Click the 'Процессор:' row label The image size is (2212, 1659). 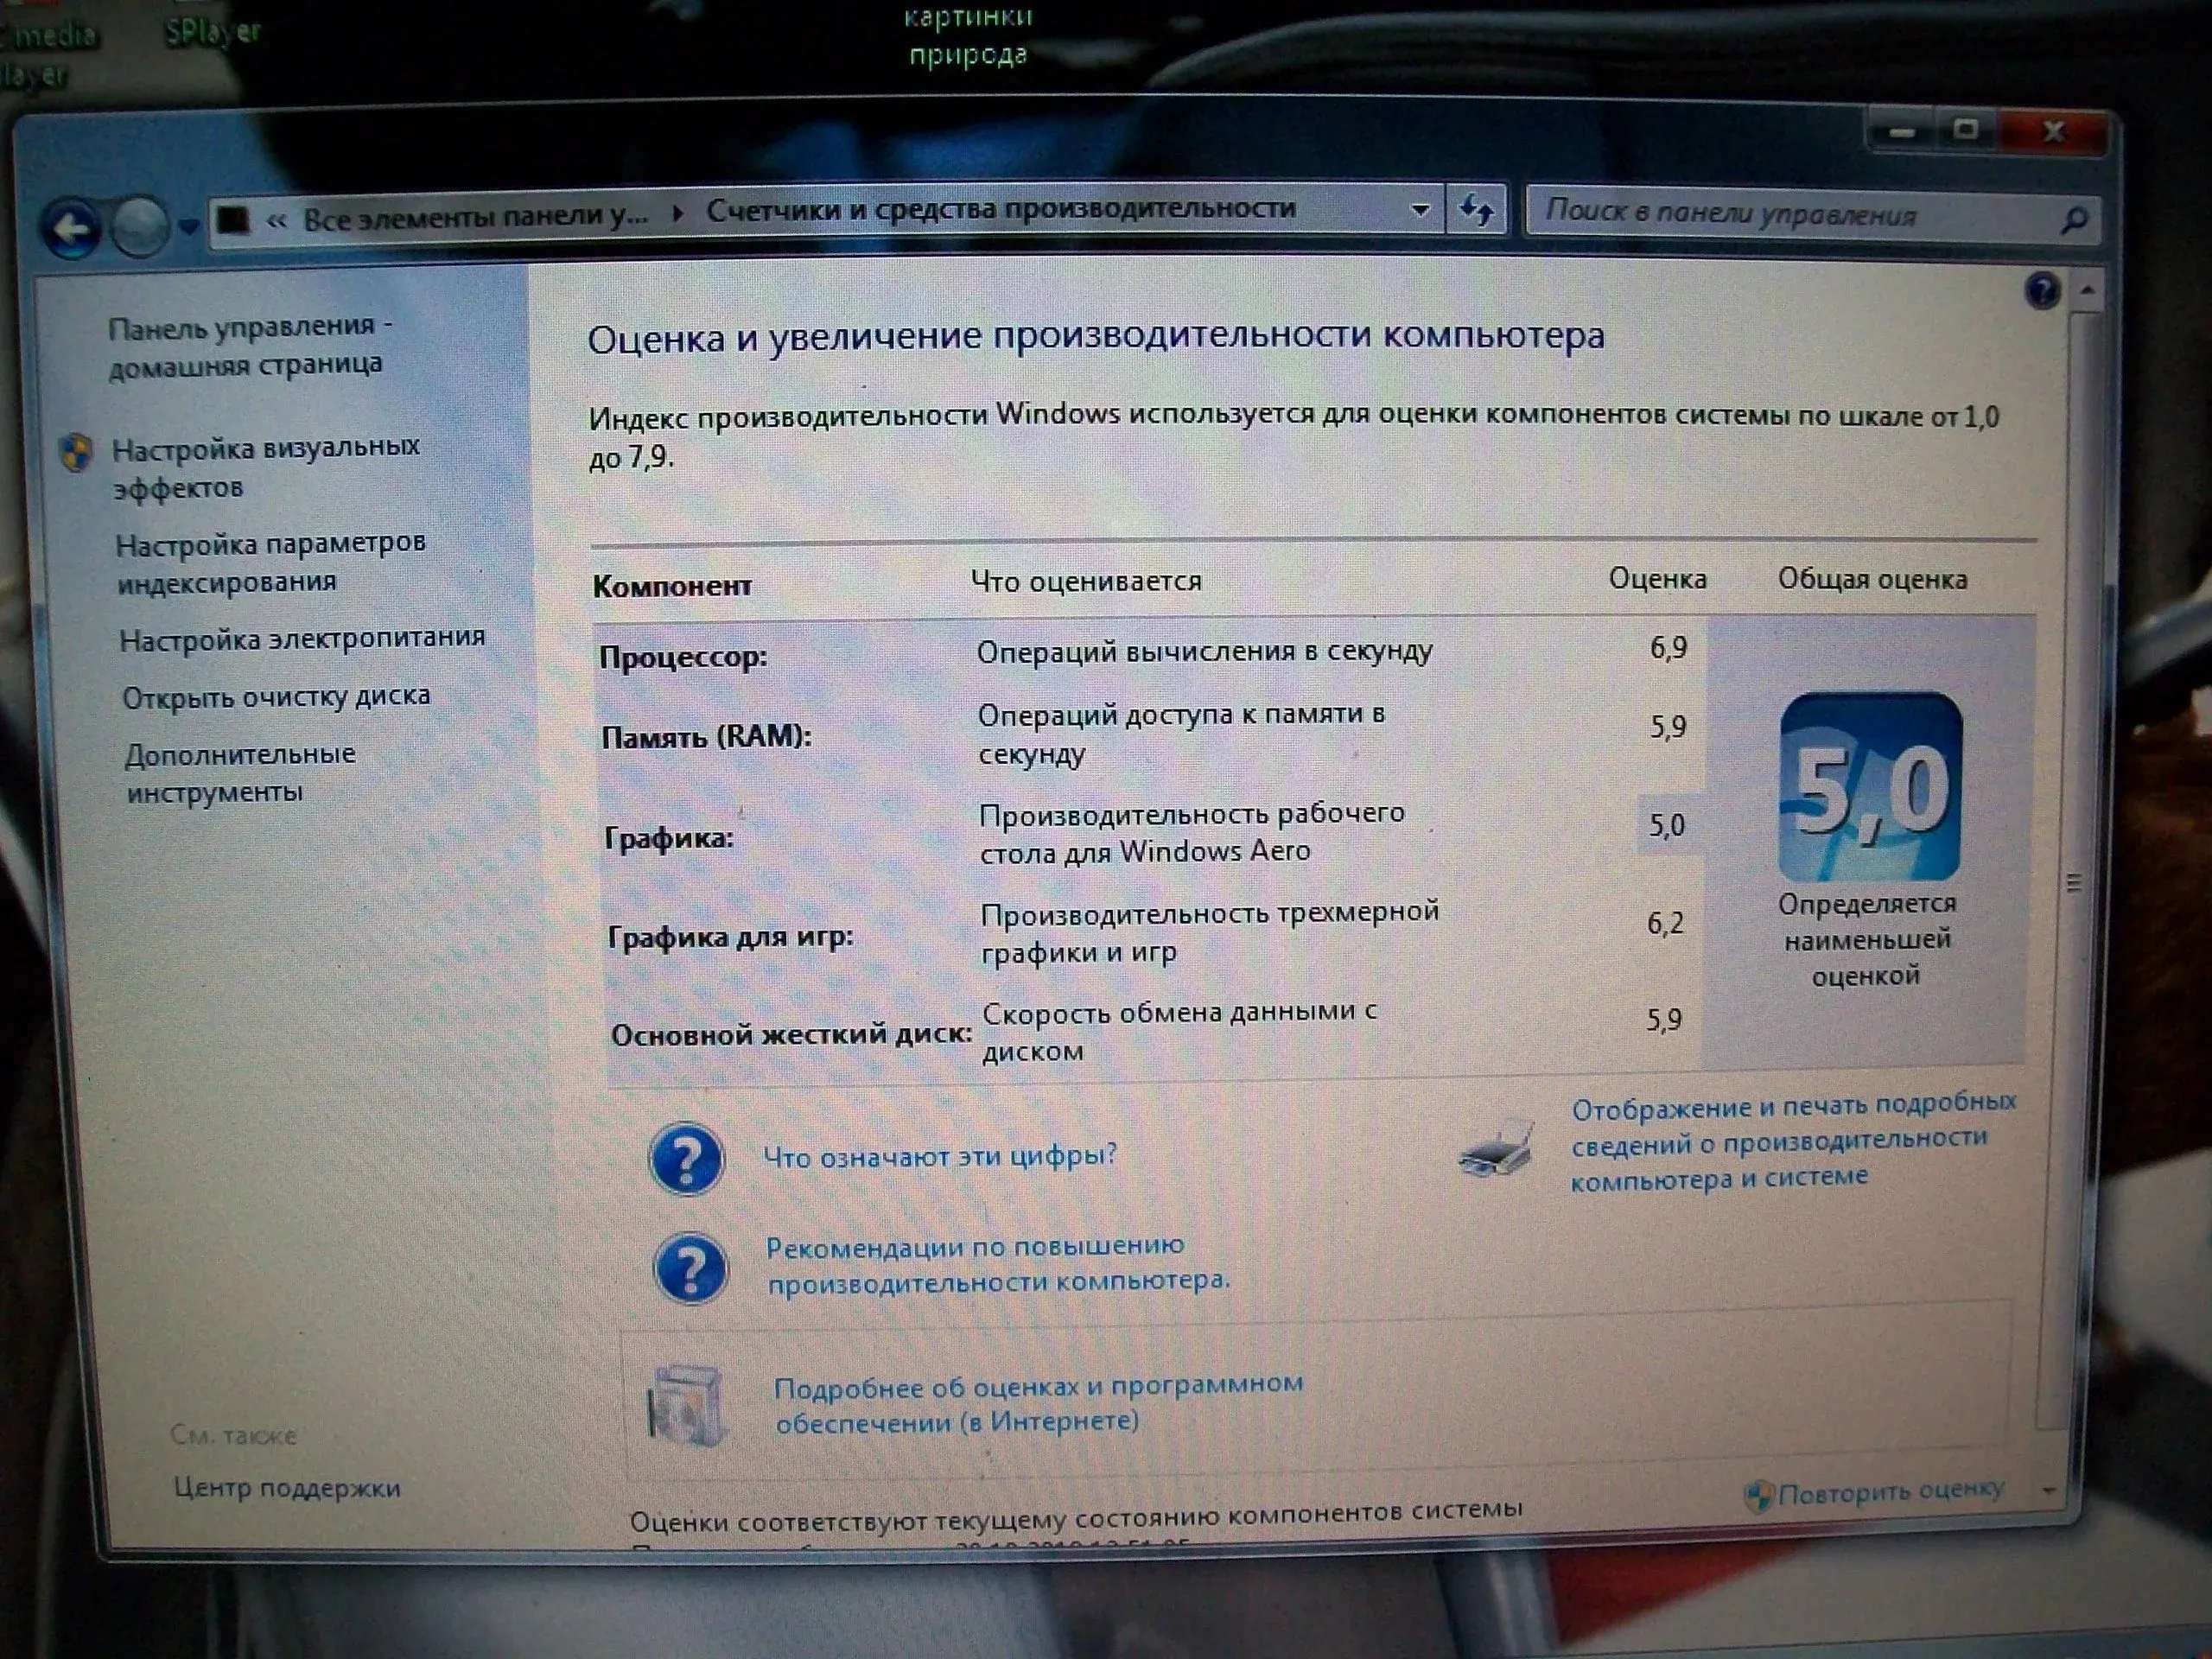pyautogui.click(x=683, y=657)
